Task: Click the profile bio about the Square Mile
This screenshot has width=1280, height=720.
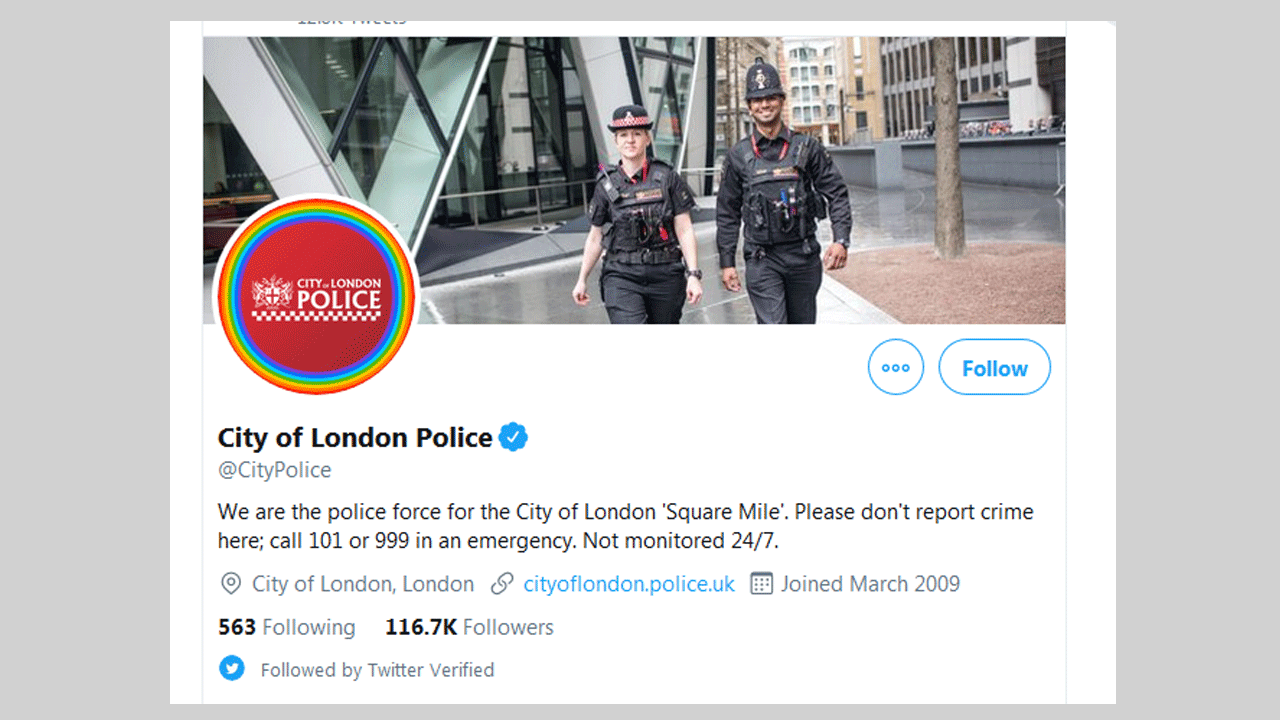Action: 625,526
